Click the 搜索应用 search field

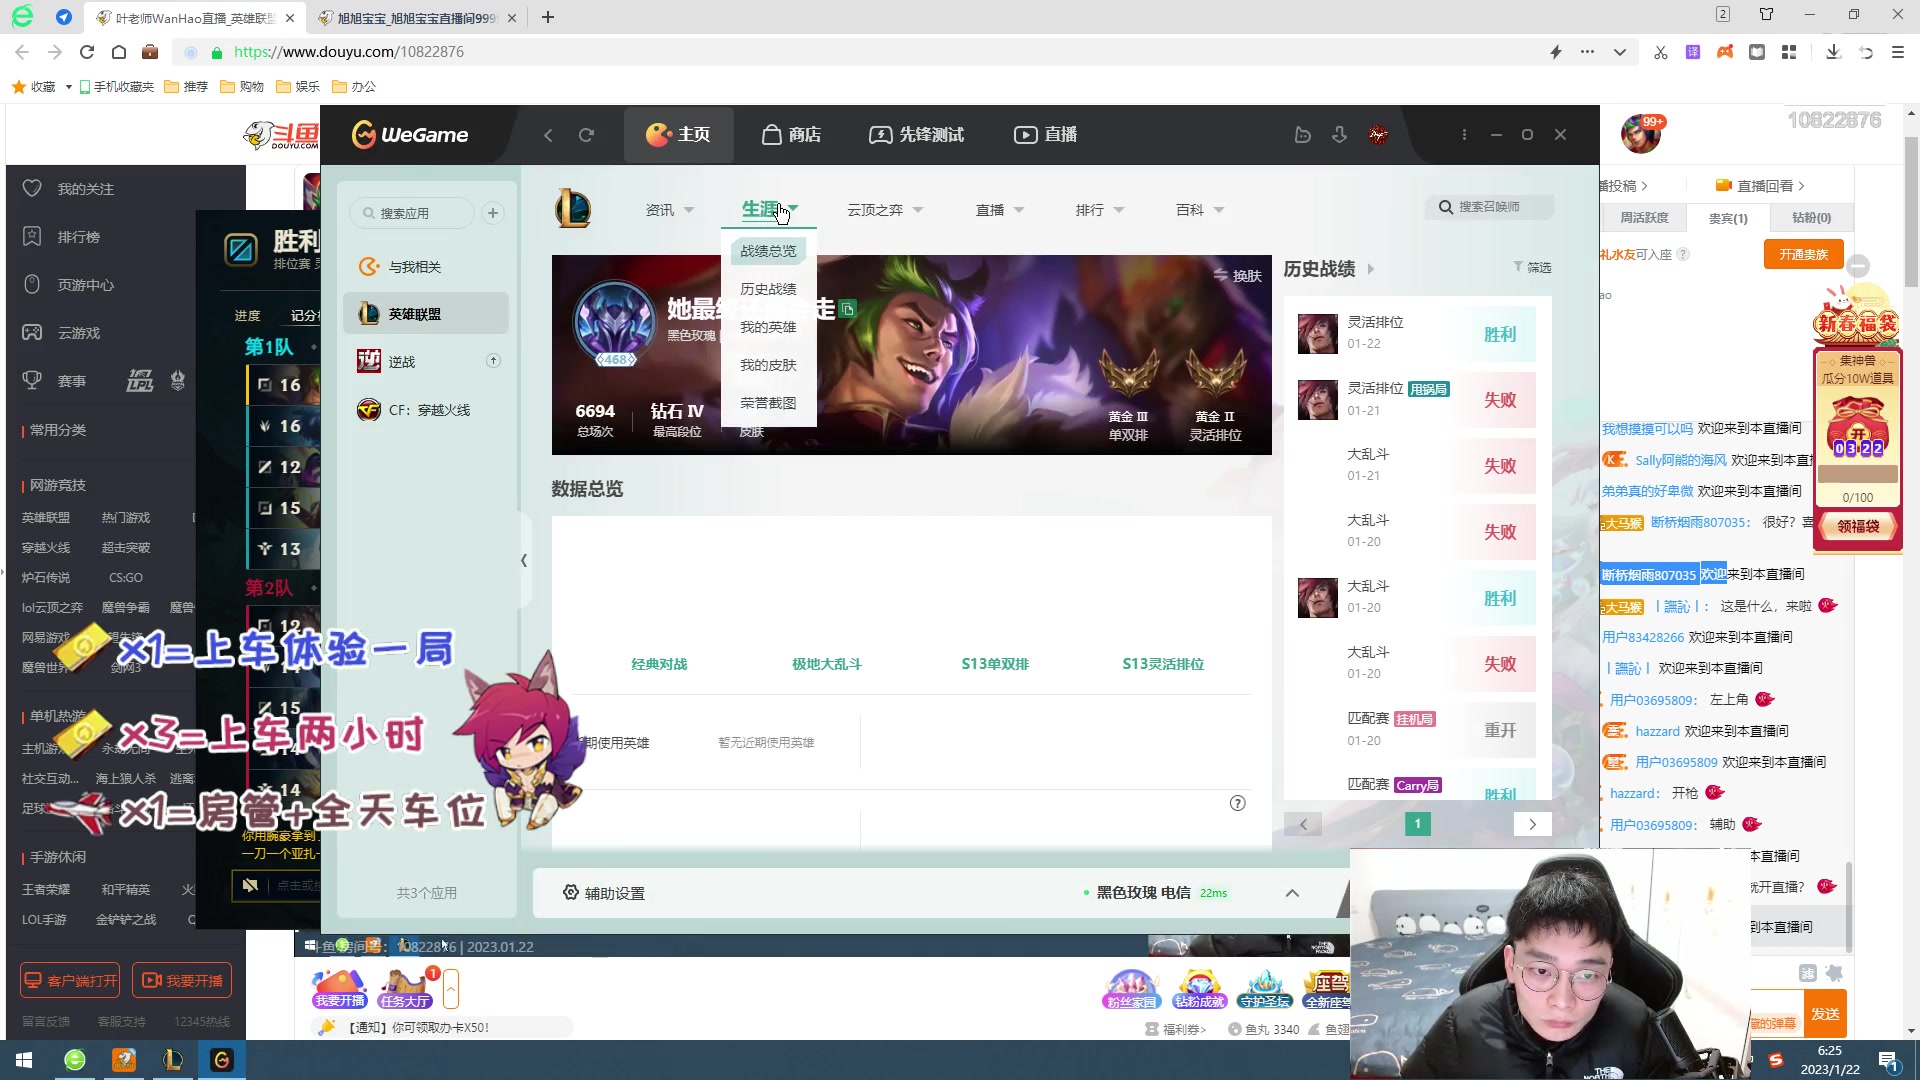(412, 213)
